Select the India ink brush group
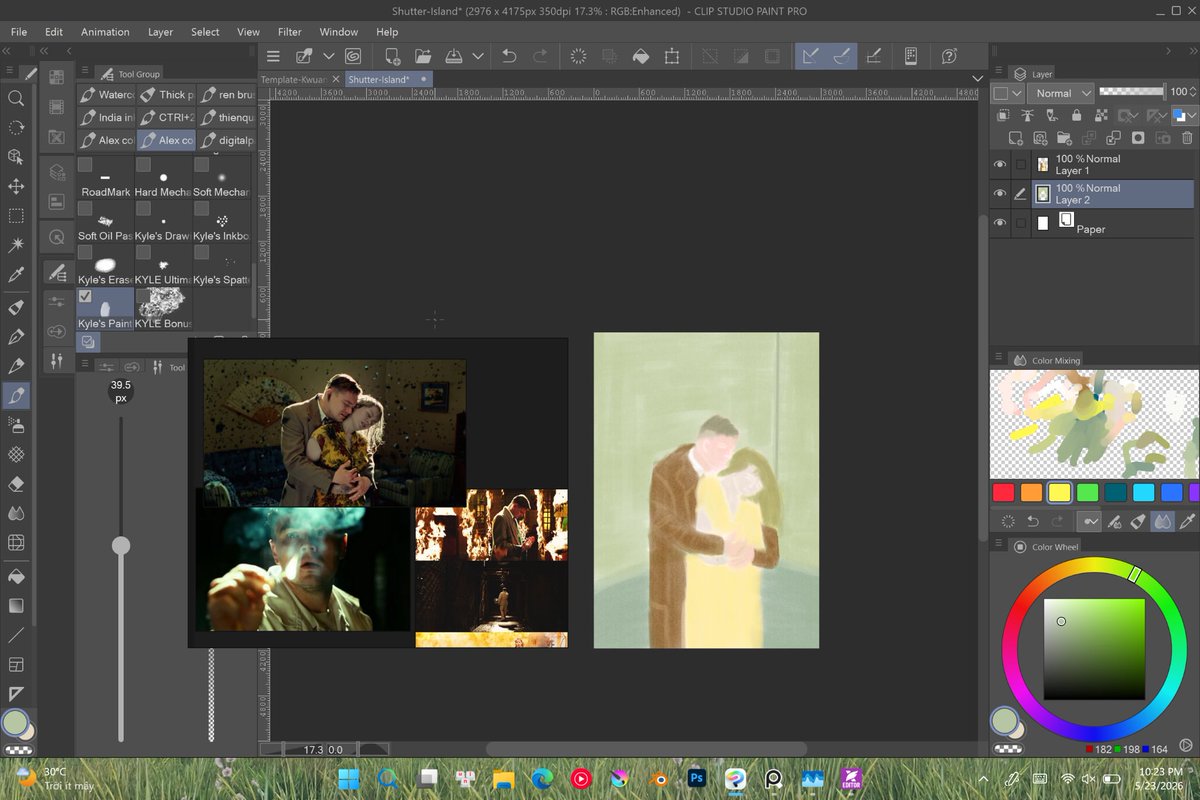 106,118
